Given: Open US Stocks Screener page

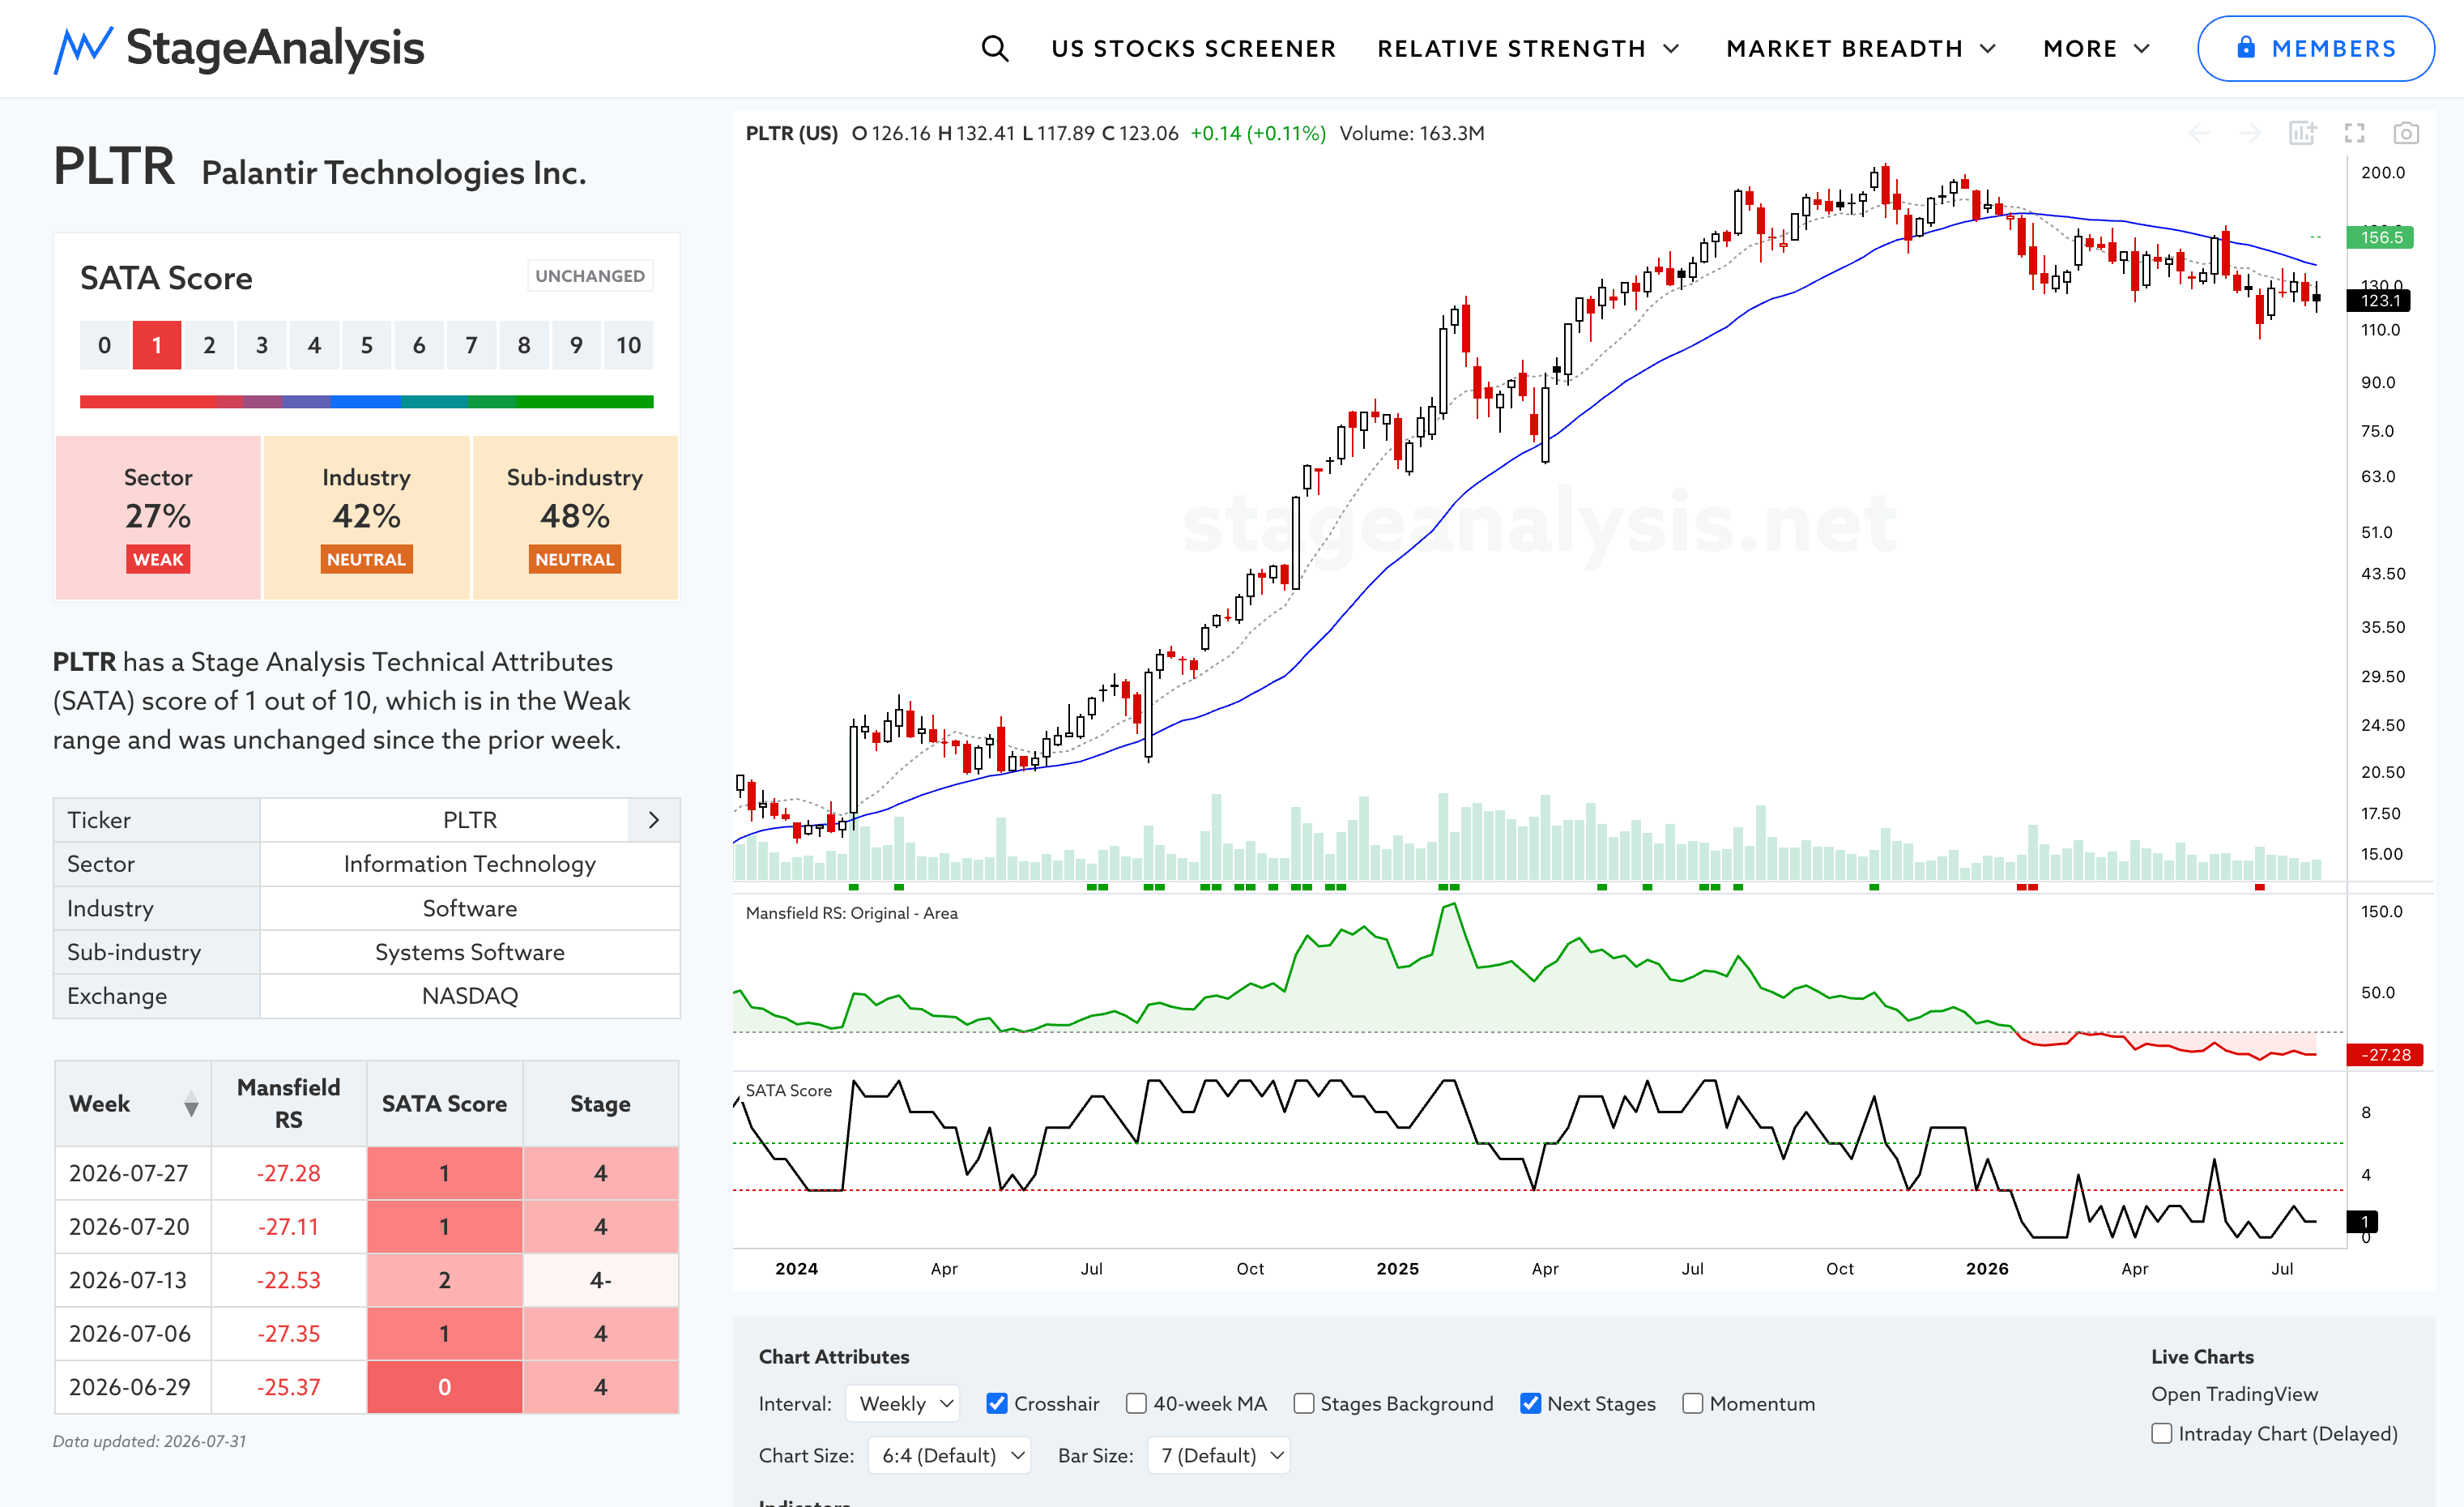Looking at the screenshot, I should 1193,48.
